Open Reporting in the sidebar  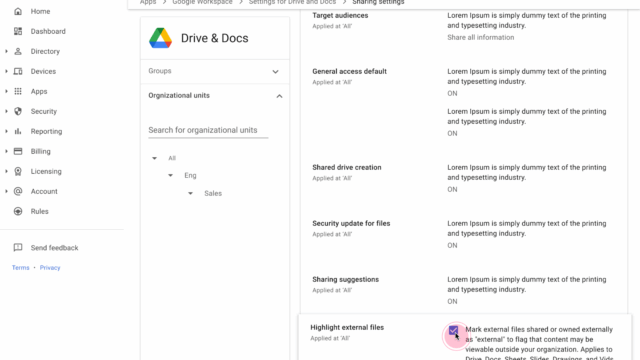(x=47, y=131)
